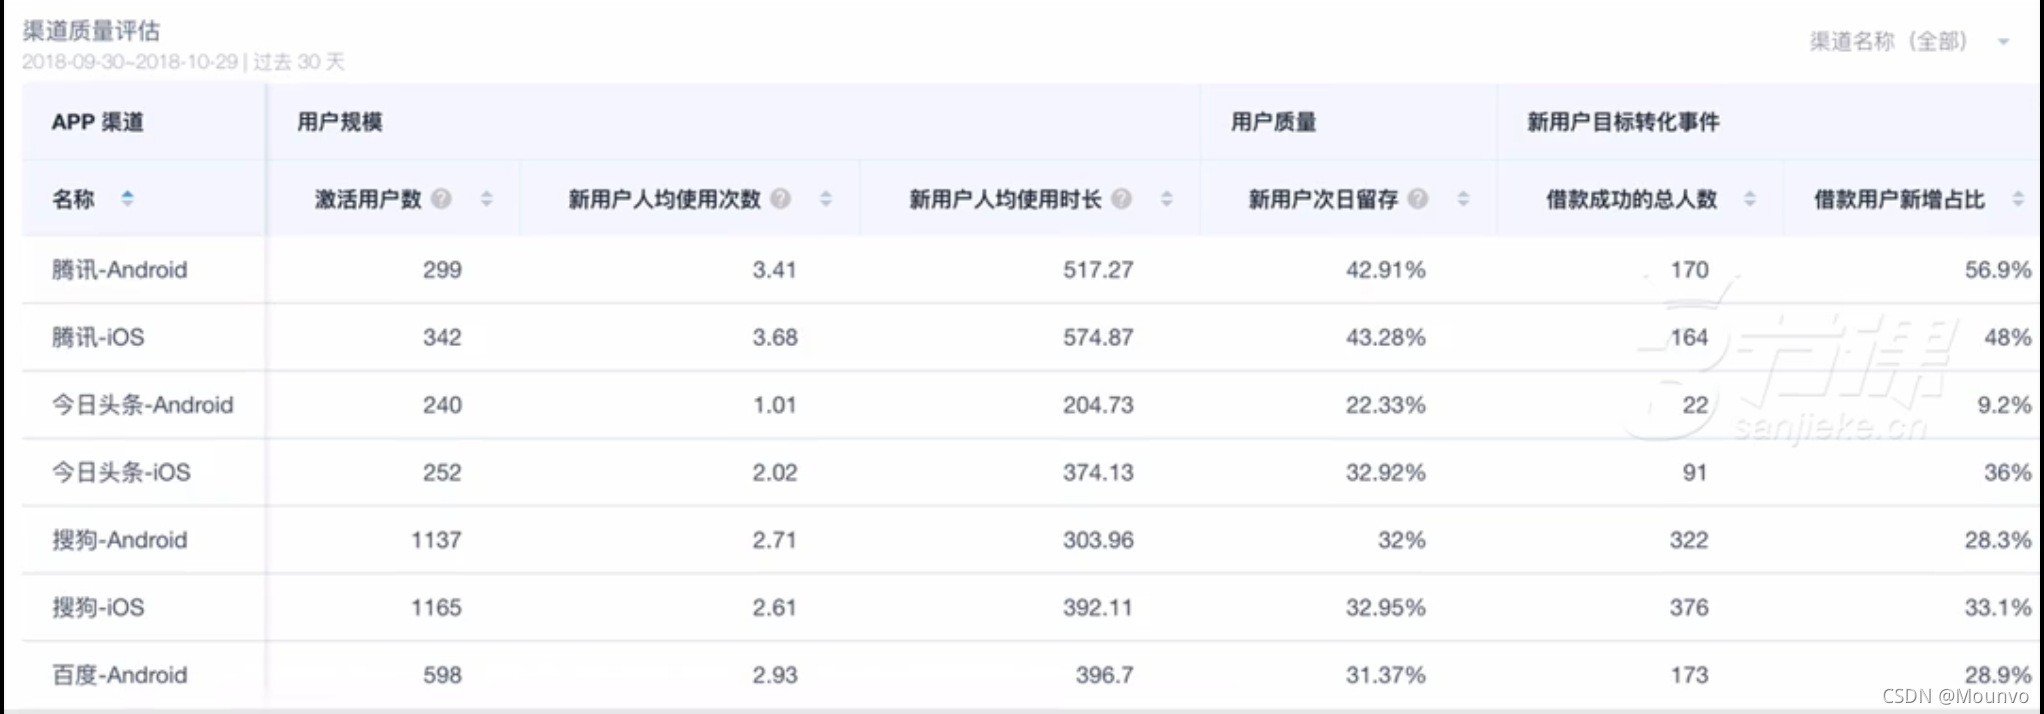This screenshot has height=714, width=2044.
Task: Select the 腾讯-Android channel row name
Action: 119,270
